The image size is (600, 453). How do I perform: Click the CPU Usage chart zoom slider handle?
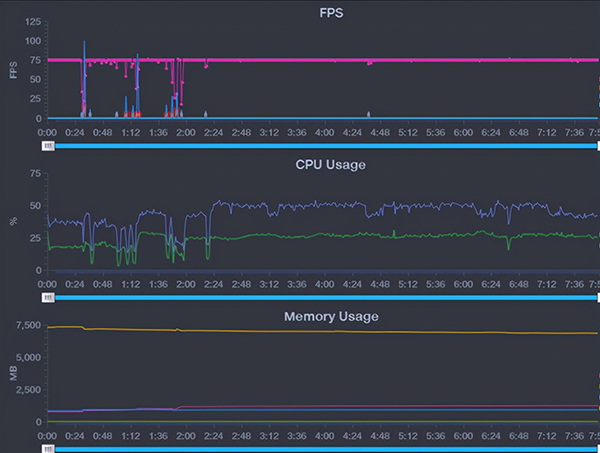(47, 297)
